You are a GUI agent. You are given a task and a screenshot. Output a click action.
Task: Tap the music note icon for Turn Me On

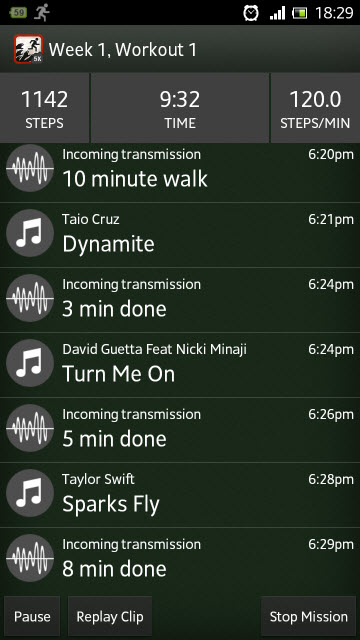[x=30, y=363]
